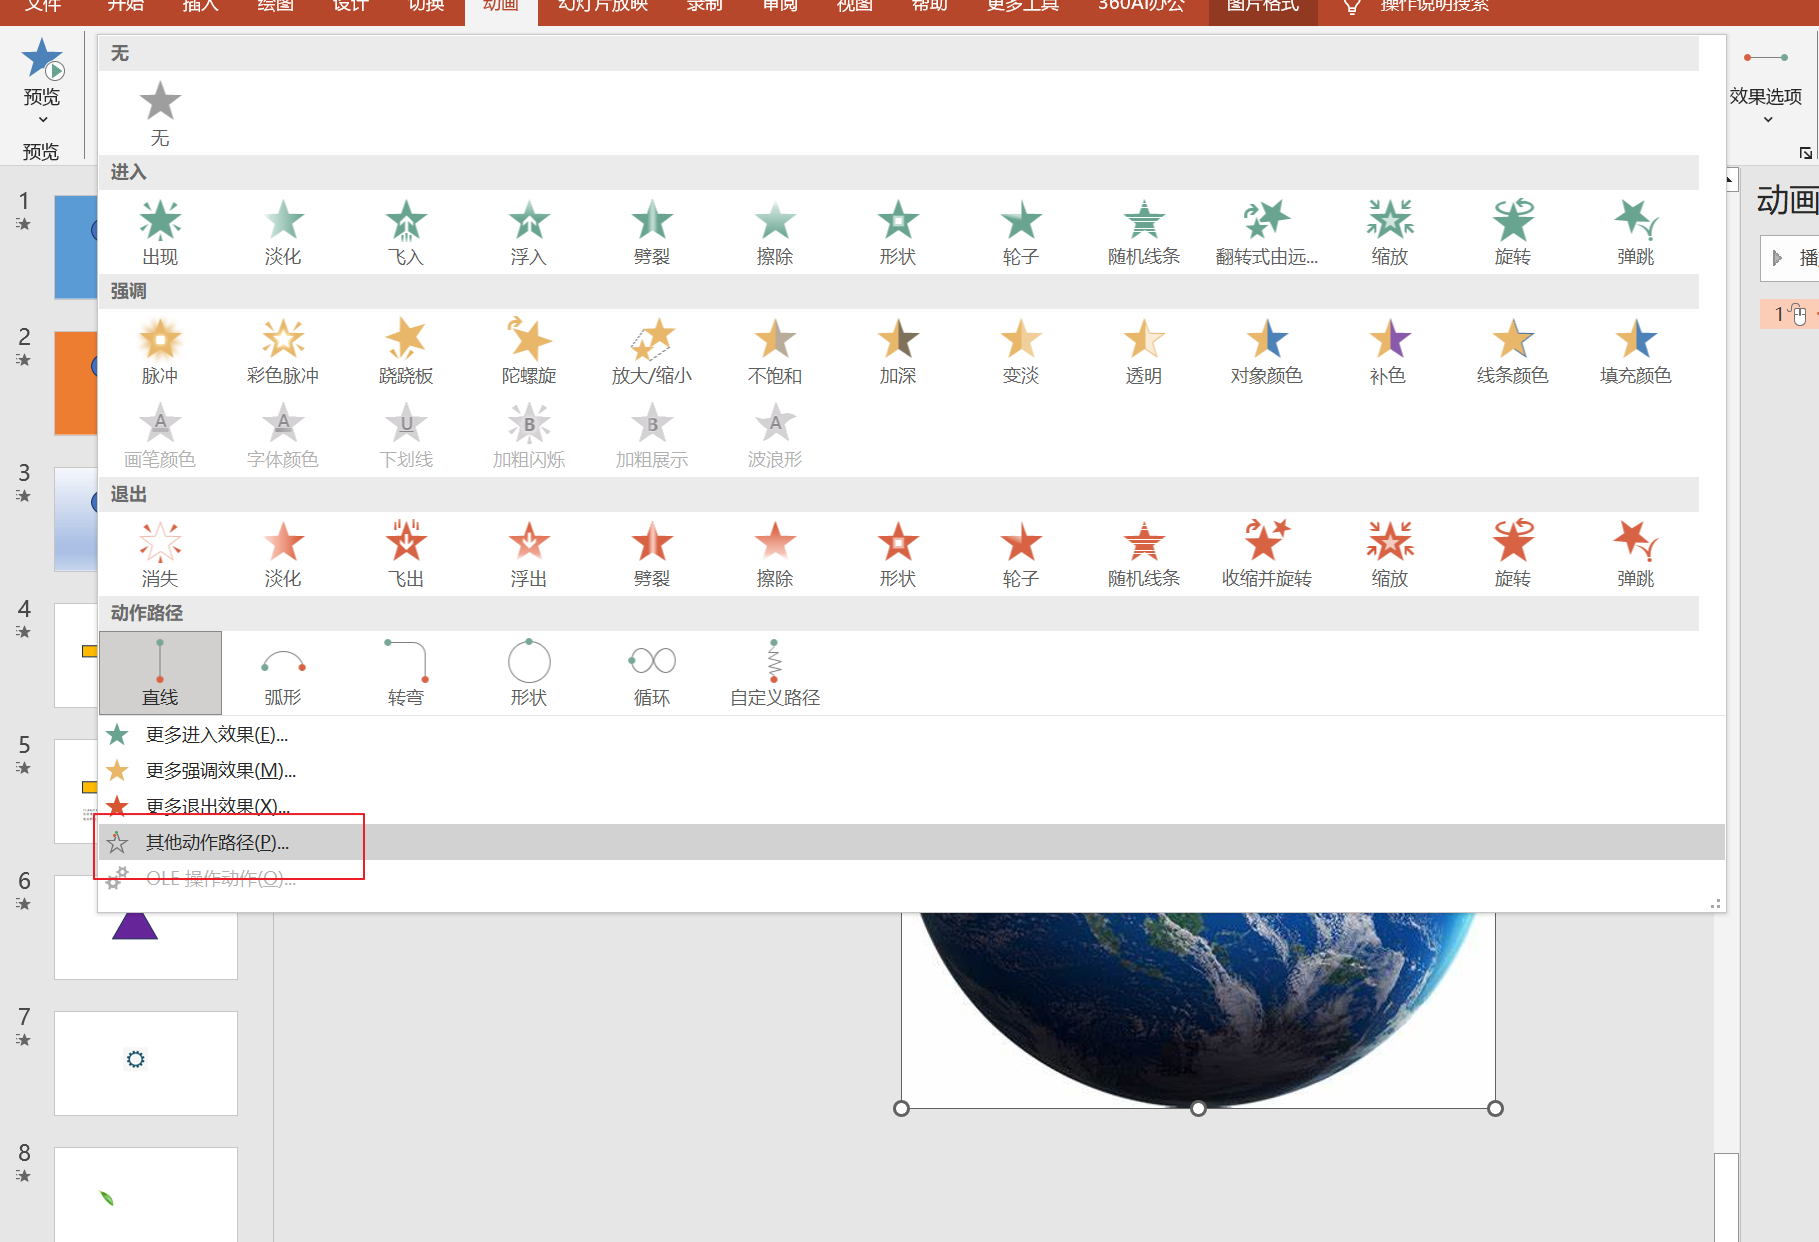The height and width of the screenshot is (1242, 1819).
Task: Choose the 出现 entrance effect
Action: [160, 232]
